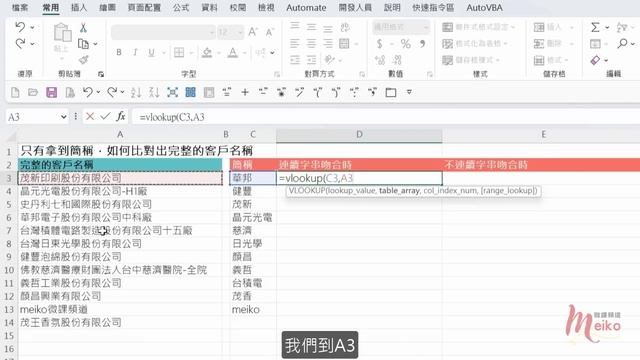Click the Insert Function fx button

(x=120, y=117)
